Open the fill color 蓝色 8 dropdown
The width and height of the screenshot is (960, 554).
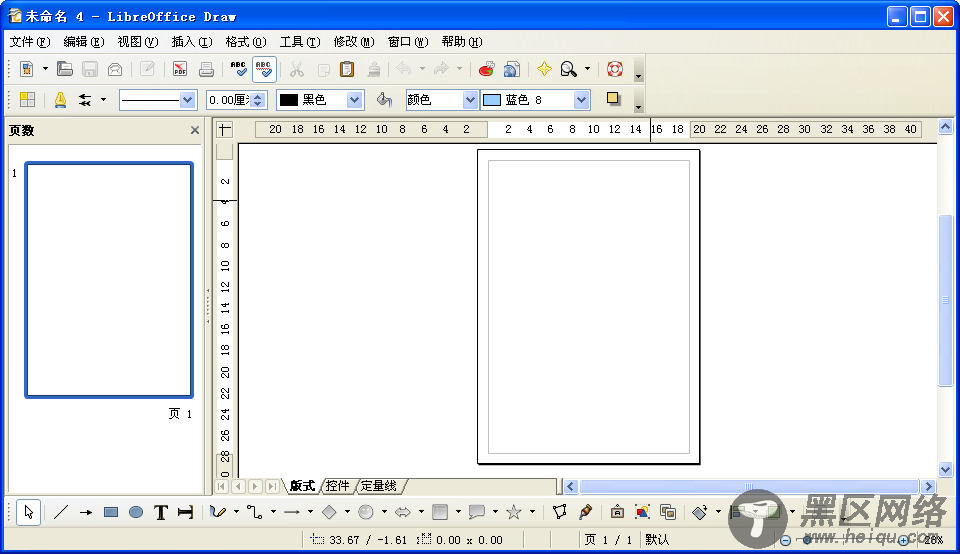point(581,100)
